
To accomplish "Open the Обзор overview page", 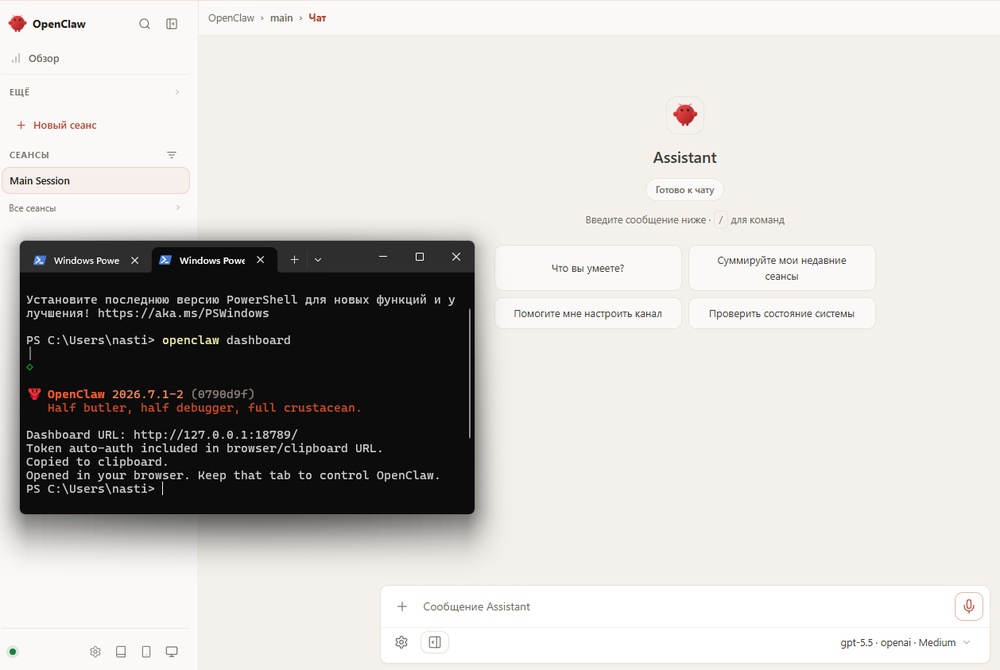I will (x=43, y=58).
